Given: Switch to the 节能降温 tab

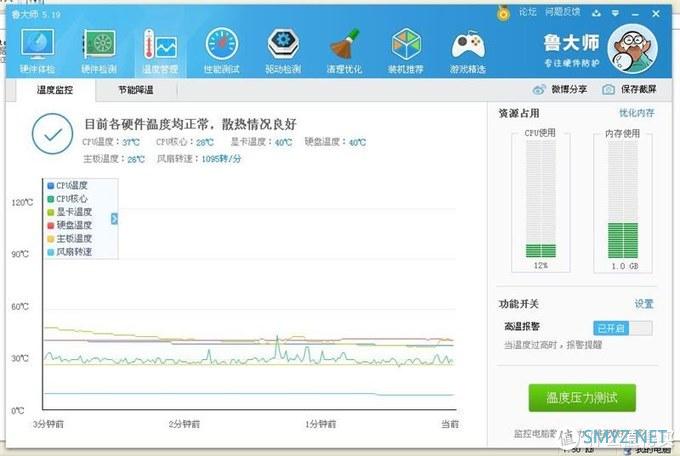Looking at the screenshot, I should (x=136, y=90).
